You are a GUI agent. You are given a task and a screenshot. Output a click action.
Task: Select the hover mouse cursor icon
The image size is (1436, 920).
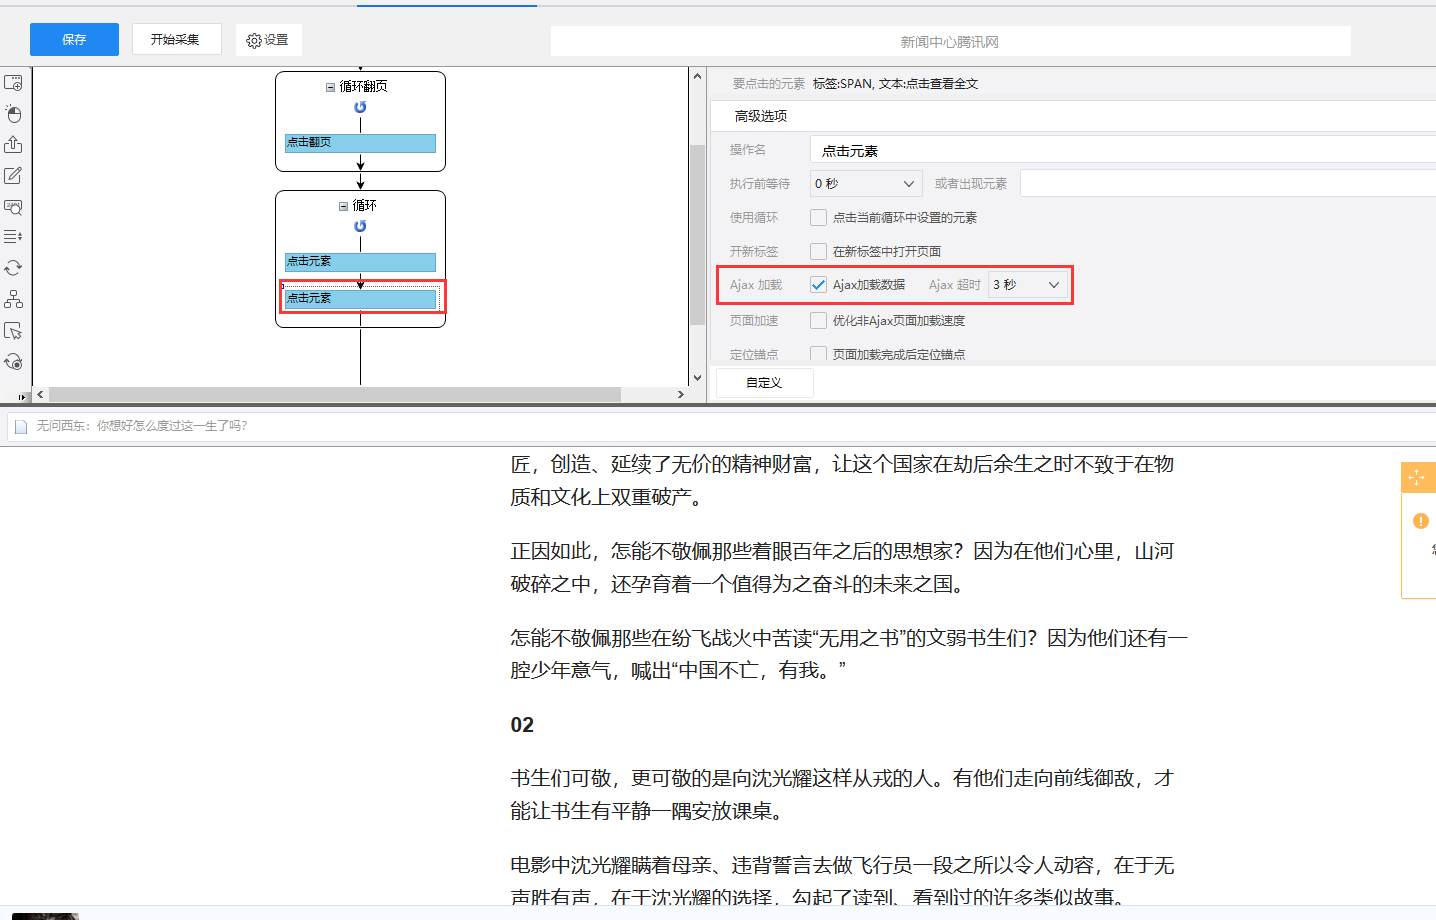(x=13, y=331)
